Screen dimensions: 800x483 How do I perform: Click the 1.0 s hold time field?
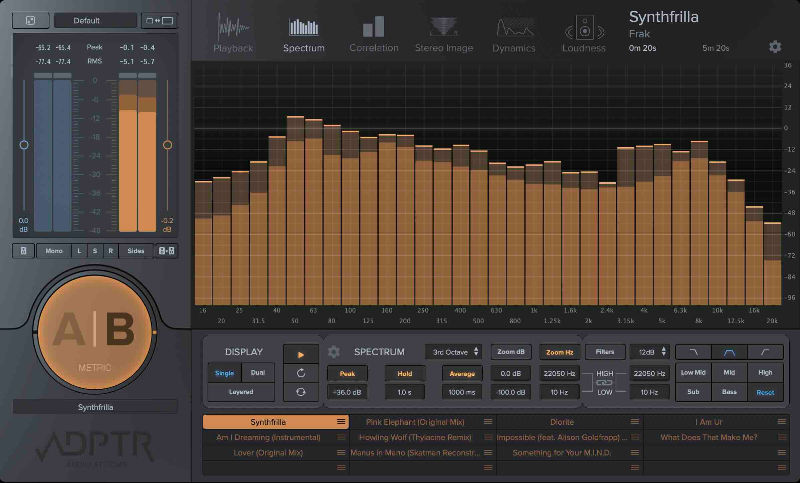(x=405, y=392)
